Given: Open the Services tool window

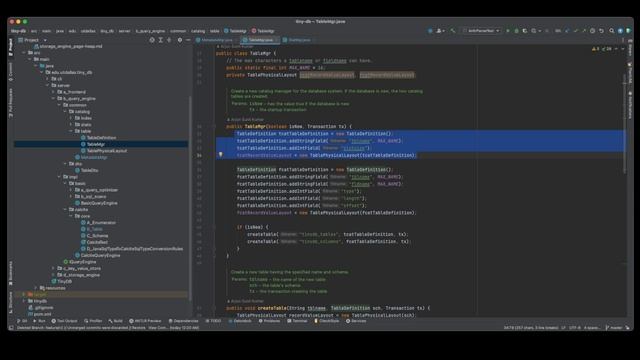Looking at the screenshot, I should 356,321.
